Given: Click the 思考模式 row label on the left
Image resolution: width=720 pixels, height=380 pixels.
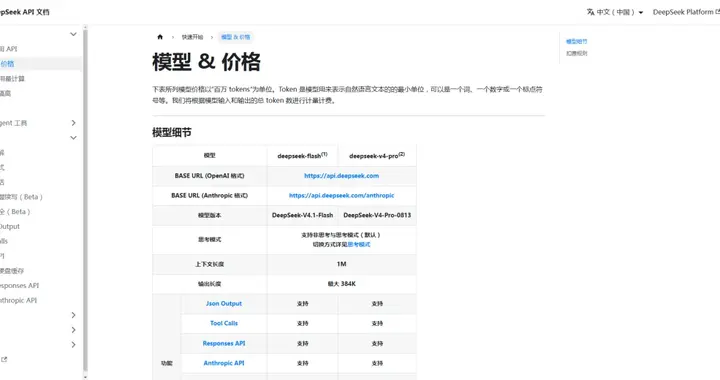Looking at the screenshot, I should click(x=209, y=240).
